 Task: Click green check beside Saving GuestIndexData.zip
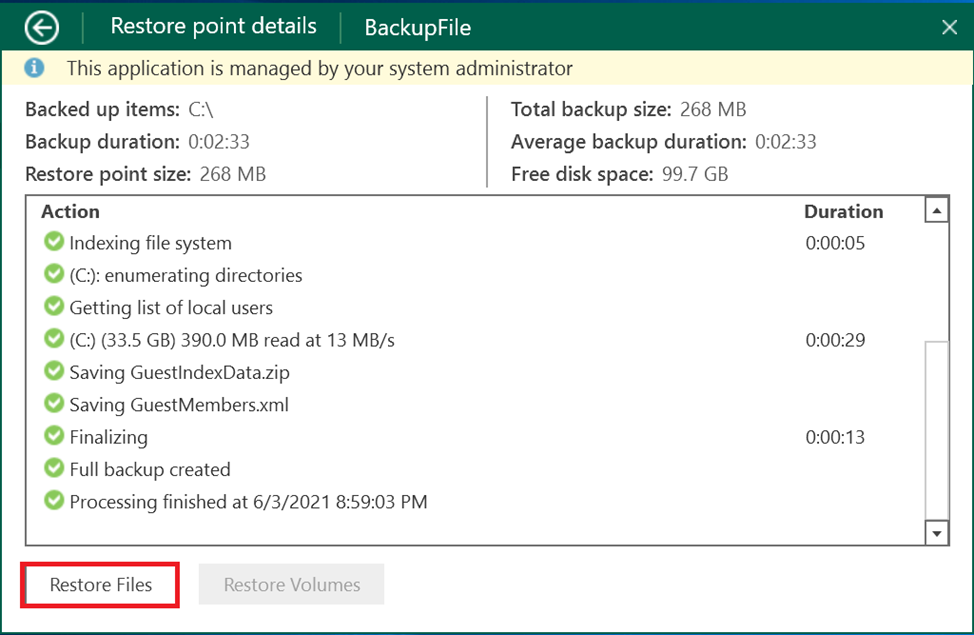tap(54, 372)
